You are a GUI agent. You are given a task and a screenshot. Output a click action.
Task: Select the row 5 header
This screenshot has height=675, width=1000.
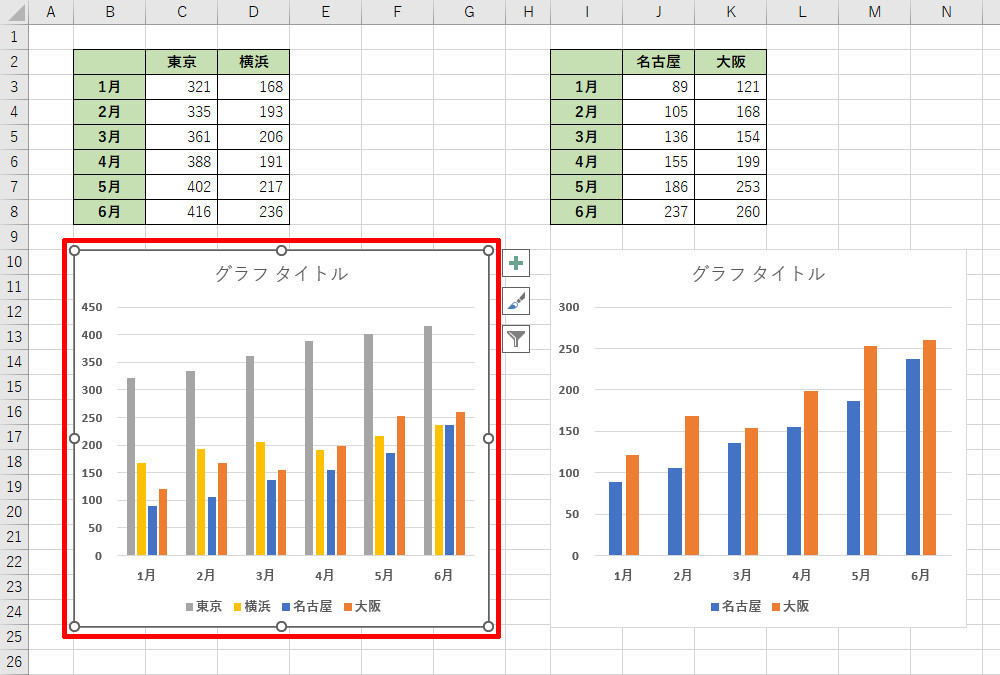point(14,137)
